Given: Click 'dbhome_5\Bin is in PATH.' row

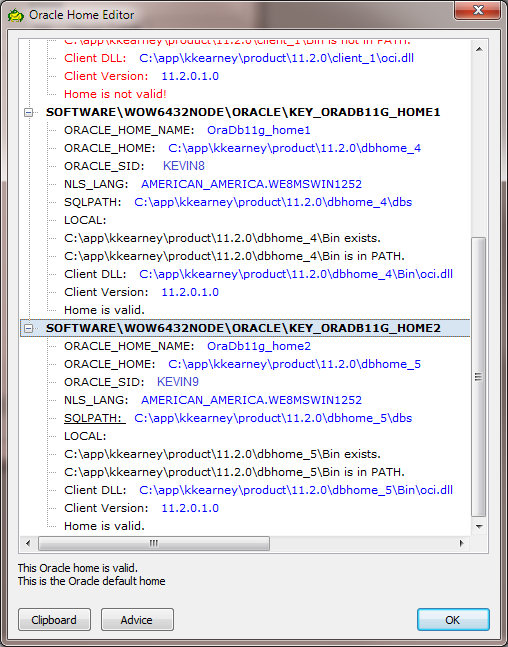Looking at the screenshot, I should [234, 472].
